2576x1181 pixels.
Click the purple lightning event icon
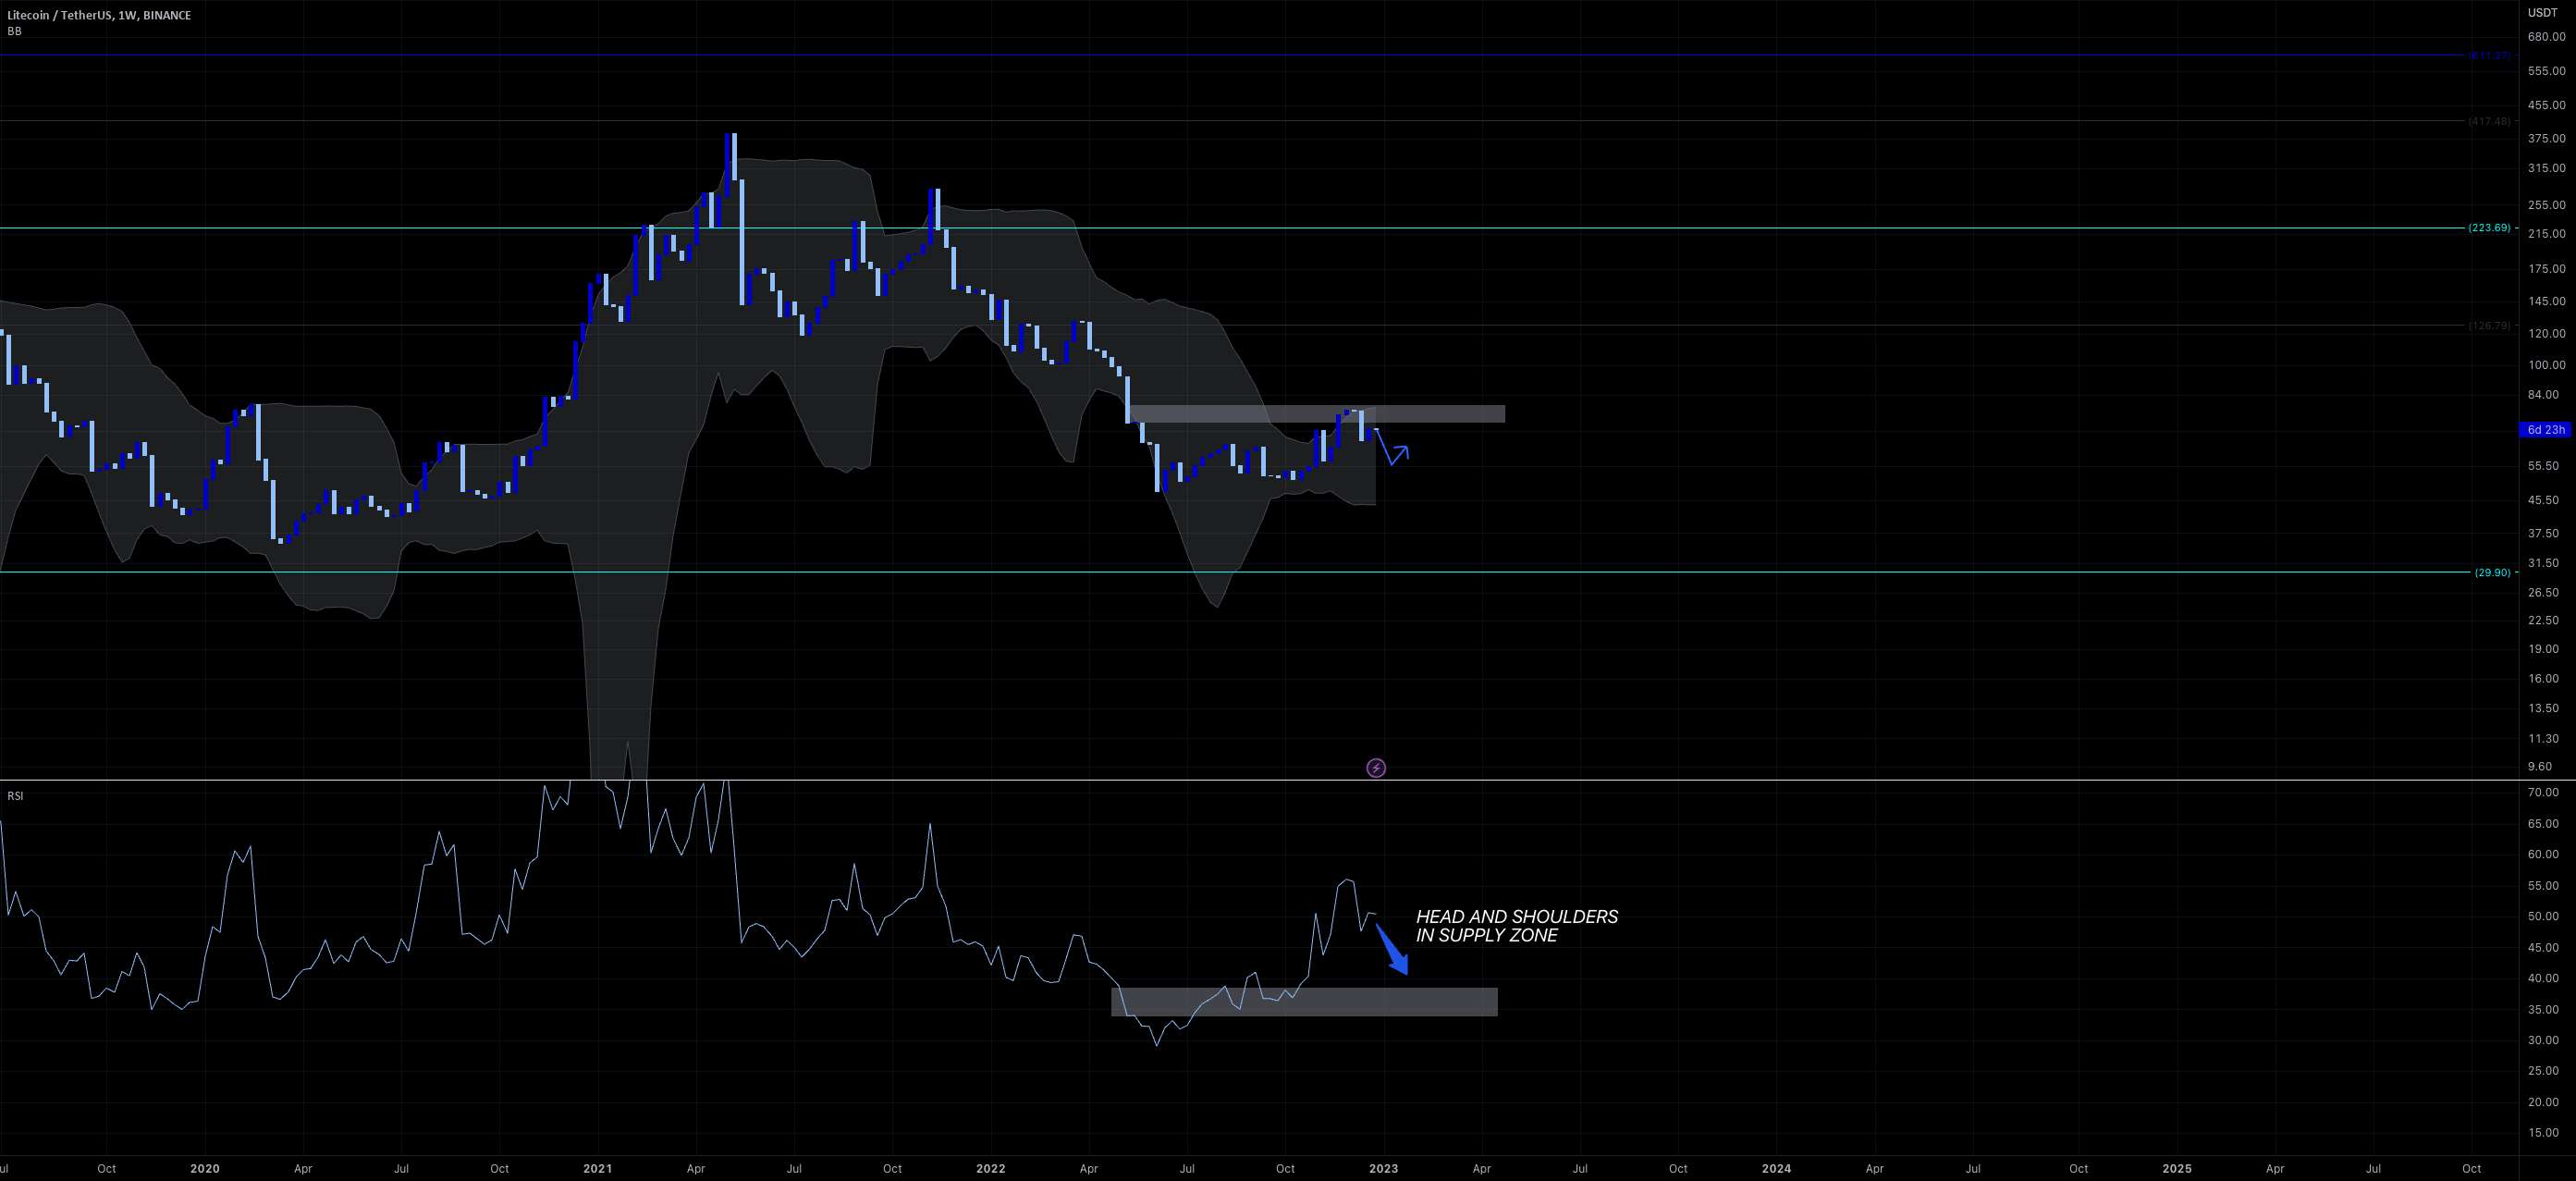[1376, 768]
